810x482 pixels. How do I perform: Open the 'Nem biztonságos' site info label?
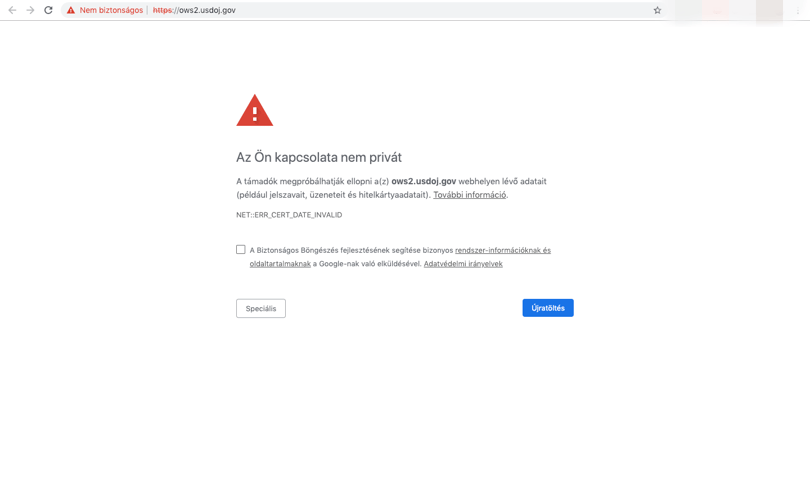coord(111,10)
